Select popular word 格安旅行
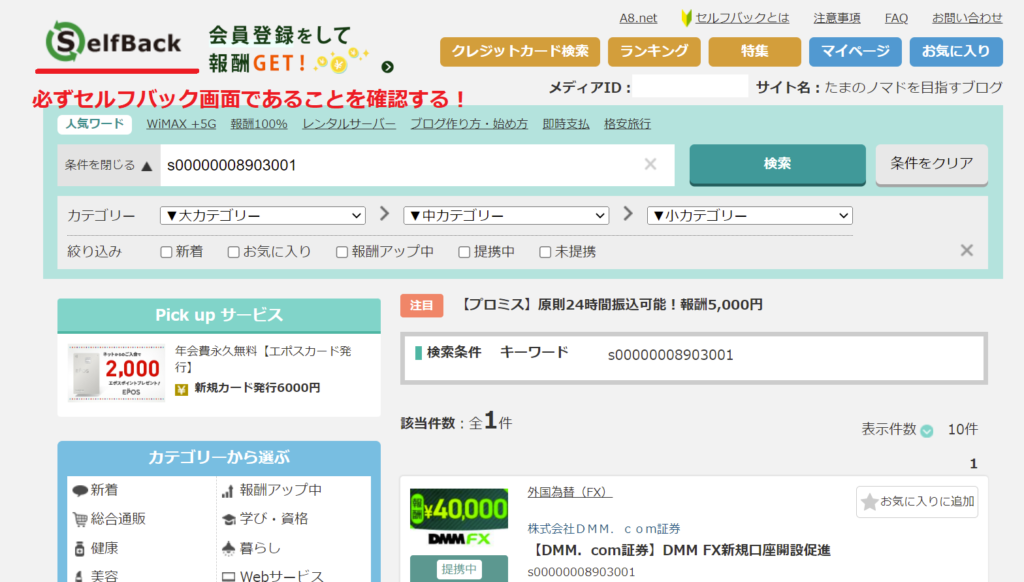The image size is (1024, 582). pos(627,124)
